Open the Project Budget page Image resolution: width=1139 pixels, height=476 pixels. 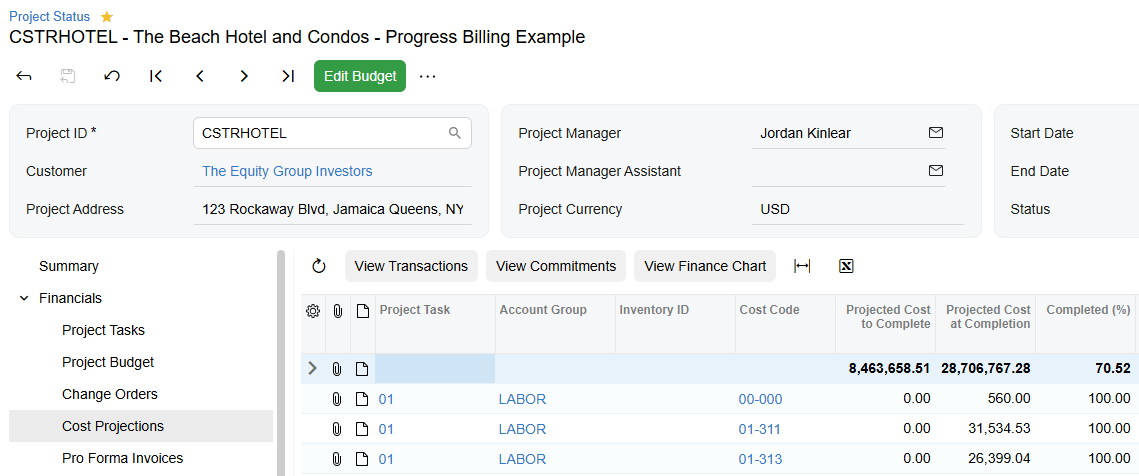[x=108, y=362]
